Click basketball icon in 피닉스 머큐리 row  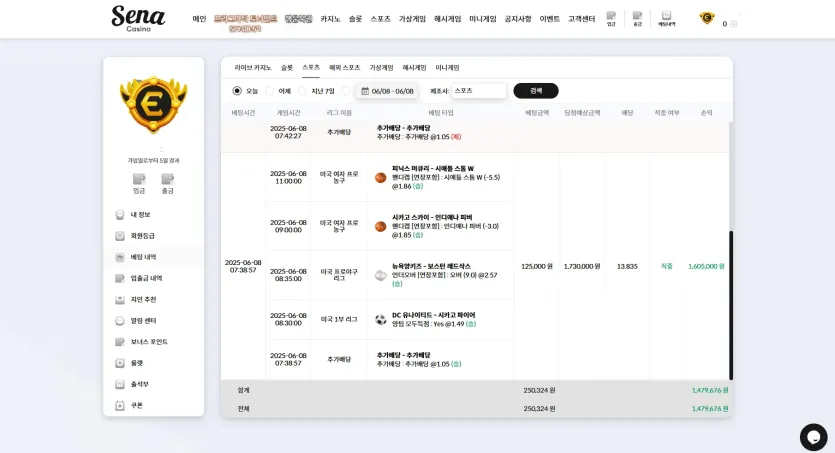tap(380, 178)
